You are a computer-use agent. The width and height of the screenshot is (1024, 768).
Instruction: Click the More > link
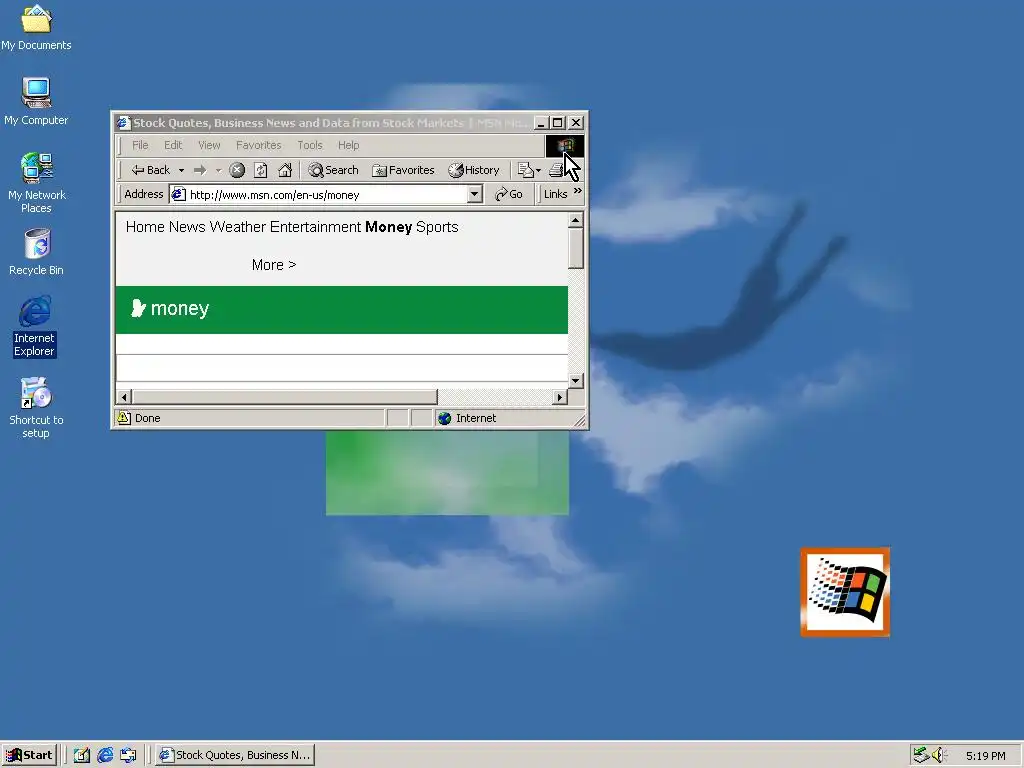274,265
